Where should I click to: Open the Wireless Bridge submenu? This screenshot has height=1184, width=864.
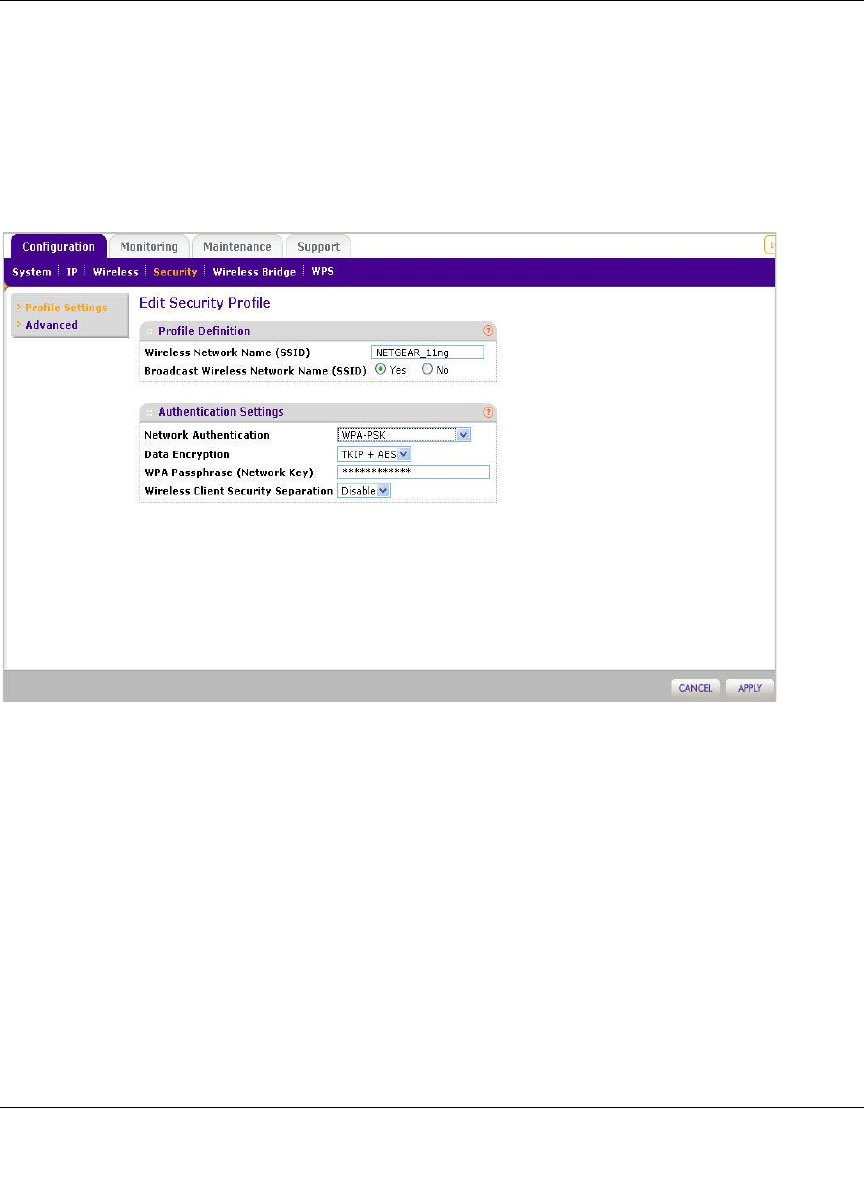click(254, 272)
